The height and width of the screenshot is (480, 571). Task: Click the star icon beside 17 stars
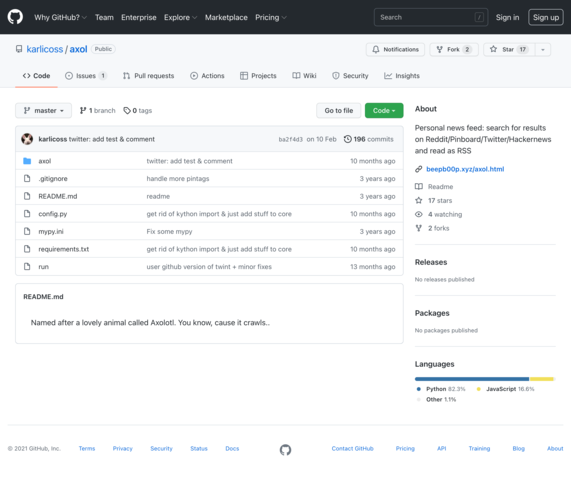pyautogui.click(x=419, y=200)
